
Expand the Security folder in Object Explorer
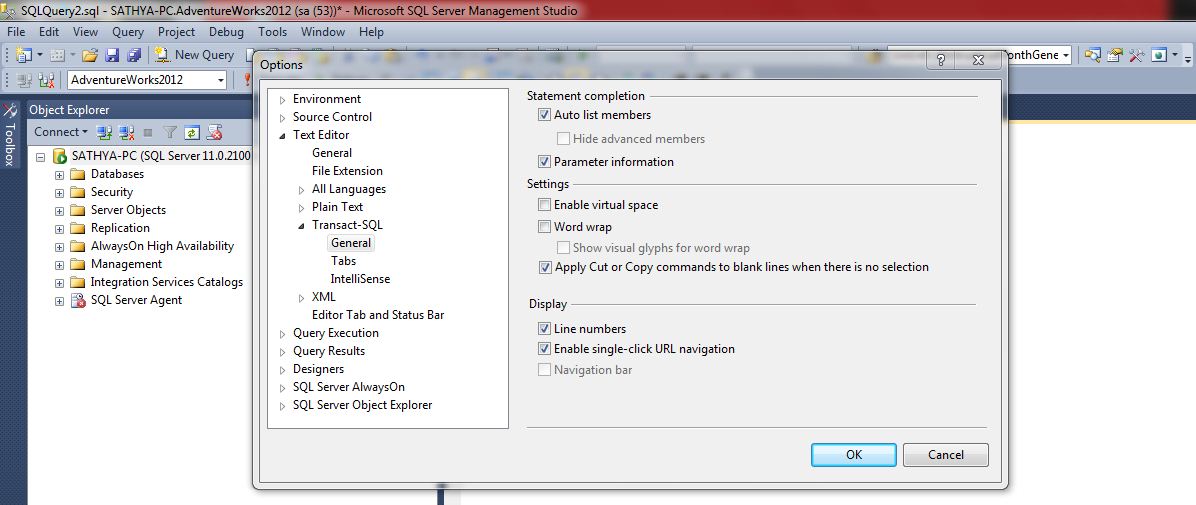(x=59, y=192)
